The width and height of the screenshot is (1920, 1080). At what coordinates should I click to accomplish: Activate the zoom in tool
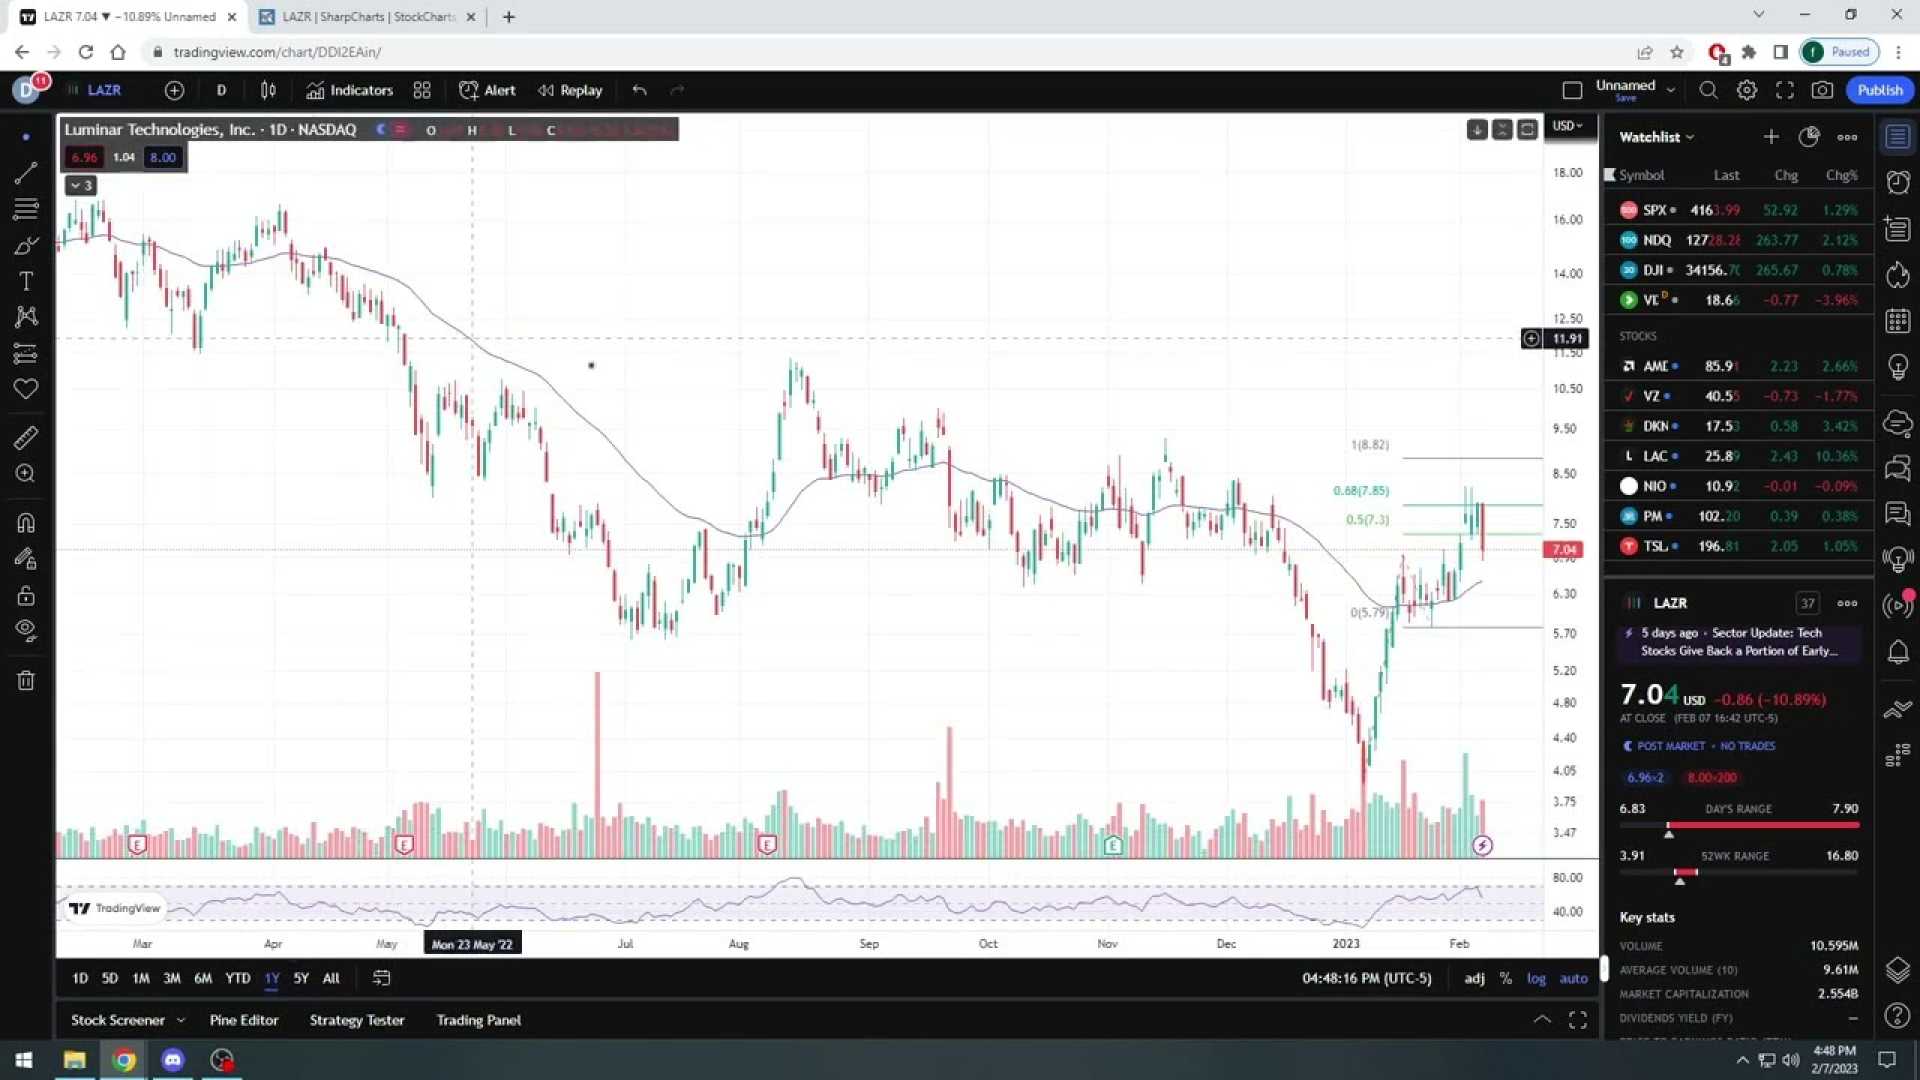tap(26, 473)
